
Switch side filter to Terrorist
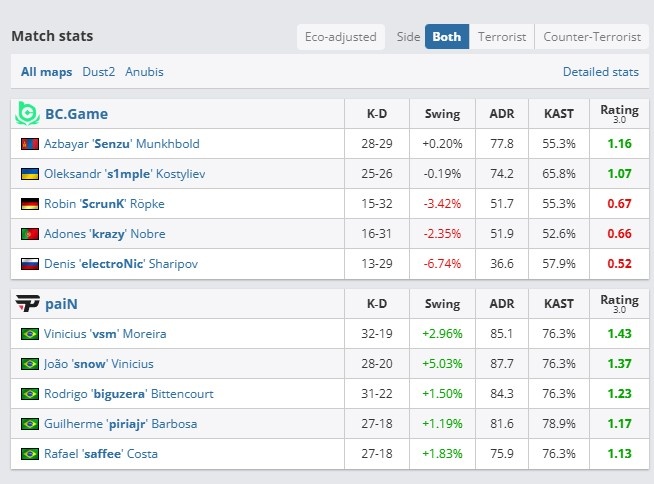[502, 37]
